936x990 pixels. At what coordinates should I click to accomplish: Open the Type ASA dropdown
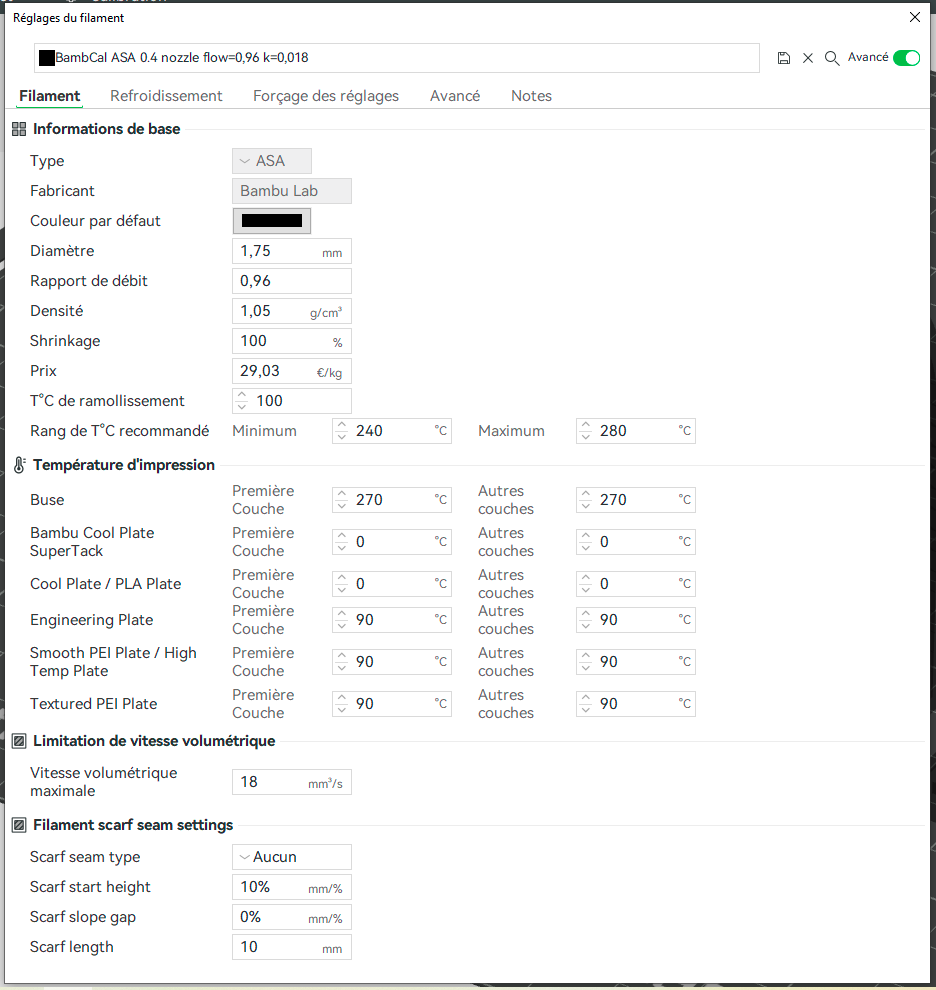(x=272, y=161)
